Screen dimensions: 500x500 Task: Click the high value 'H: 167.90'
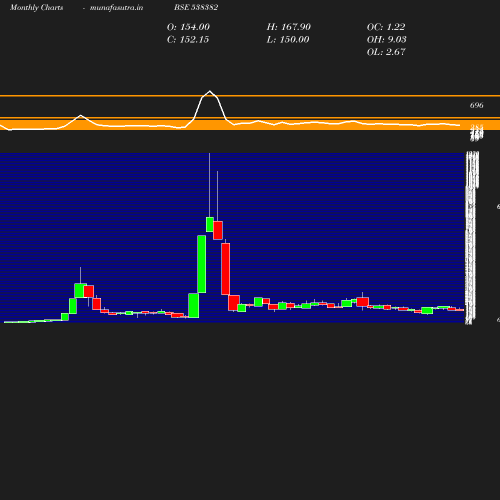289,27
